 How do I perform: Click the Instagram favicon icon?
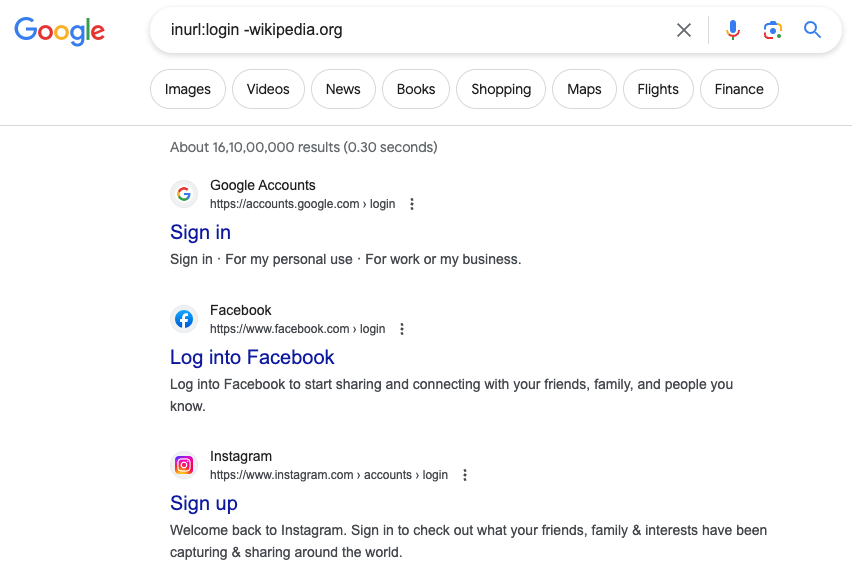[183, 465]
